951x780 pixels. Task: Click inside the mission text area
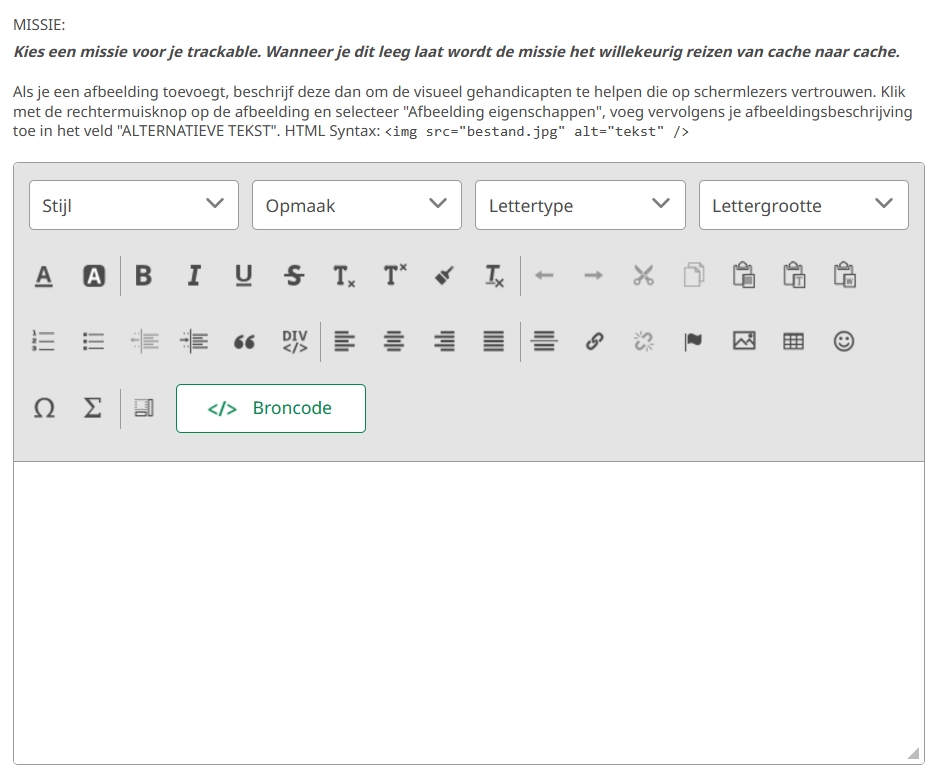pyautogui.click(x=468, y=610)
